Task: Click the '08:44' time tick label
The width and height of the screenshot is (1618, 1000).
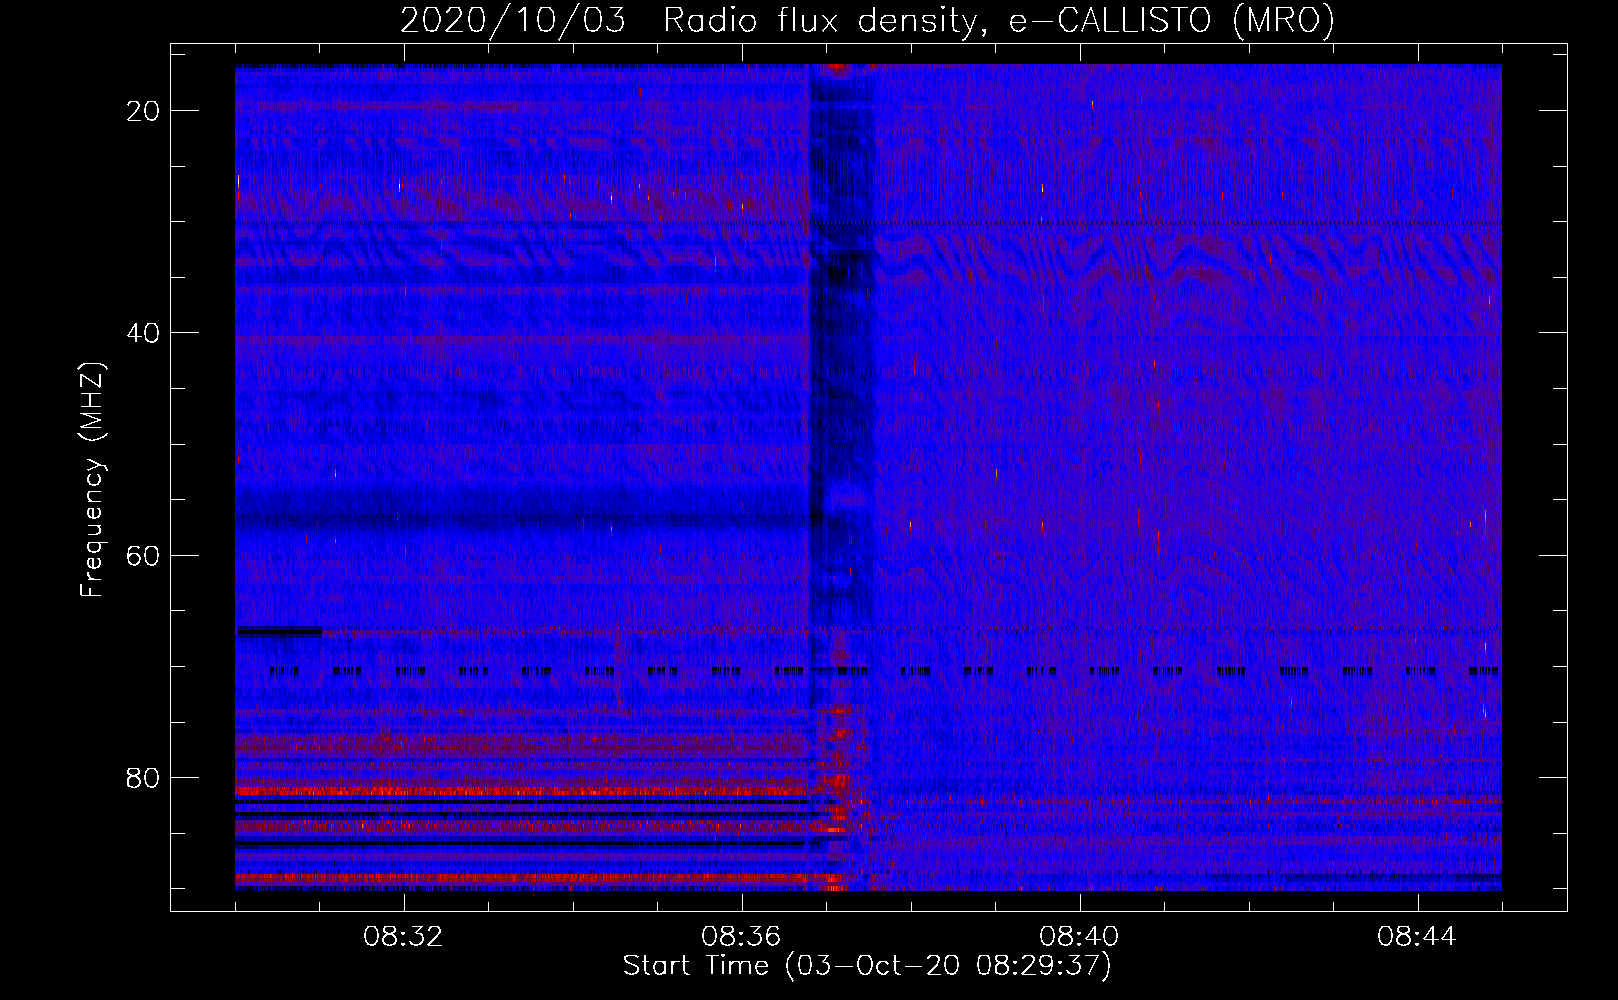Action: click(1417, 937)
